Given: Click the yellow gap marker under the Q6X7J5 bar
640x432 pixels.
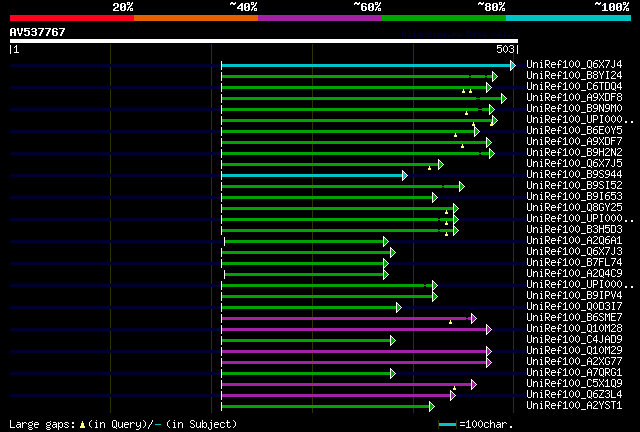Looking at the screenshot, I should (429, 168).
